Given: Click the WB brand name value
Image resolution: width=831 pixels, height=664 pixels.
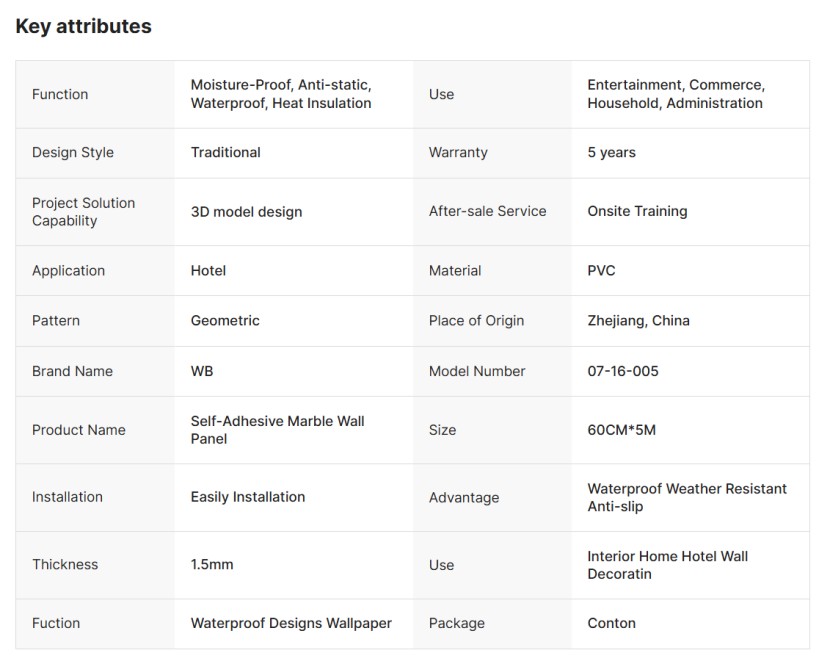Looking at the screenshot, I should pyautogui.click(x=202, y=371).
